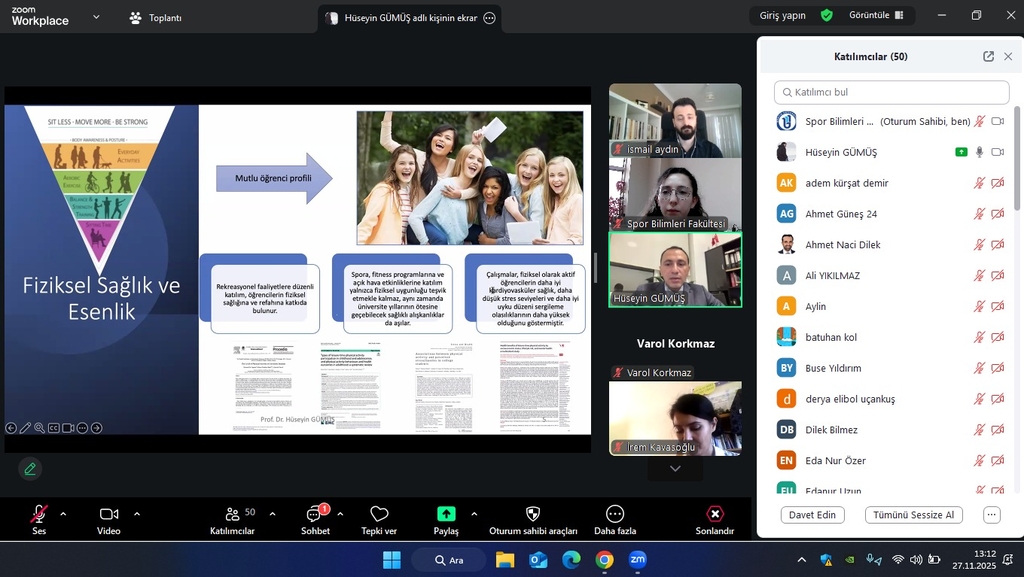Toggle adem kürşat demir's muted microphone
Screen dimensions: 1024x577
(980, 183)
